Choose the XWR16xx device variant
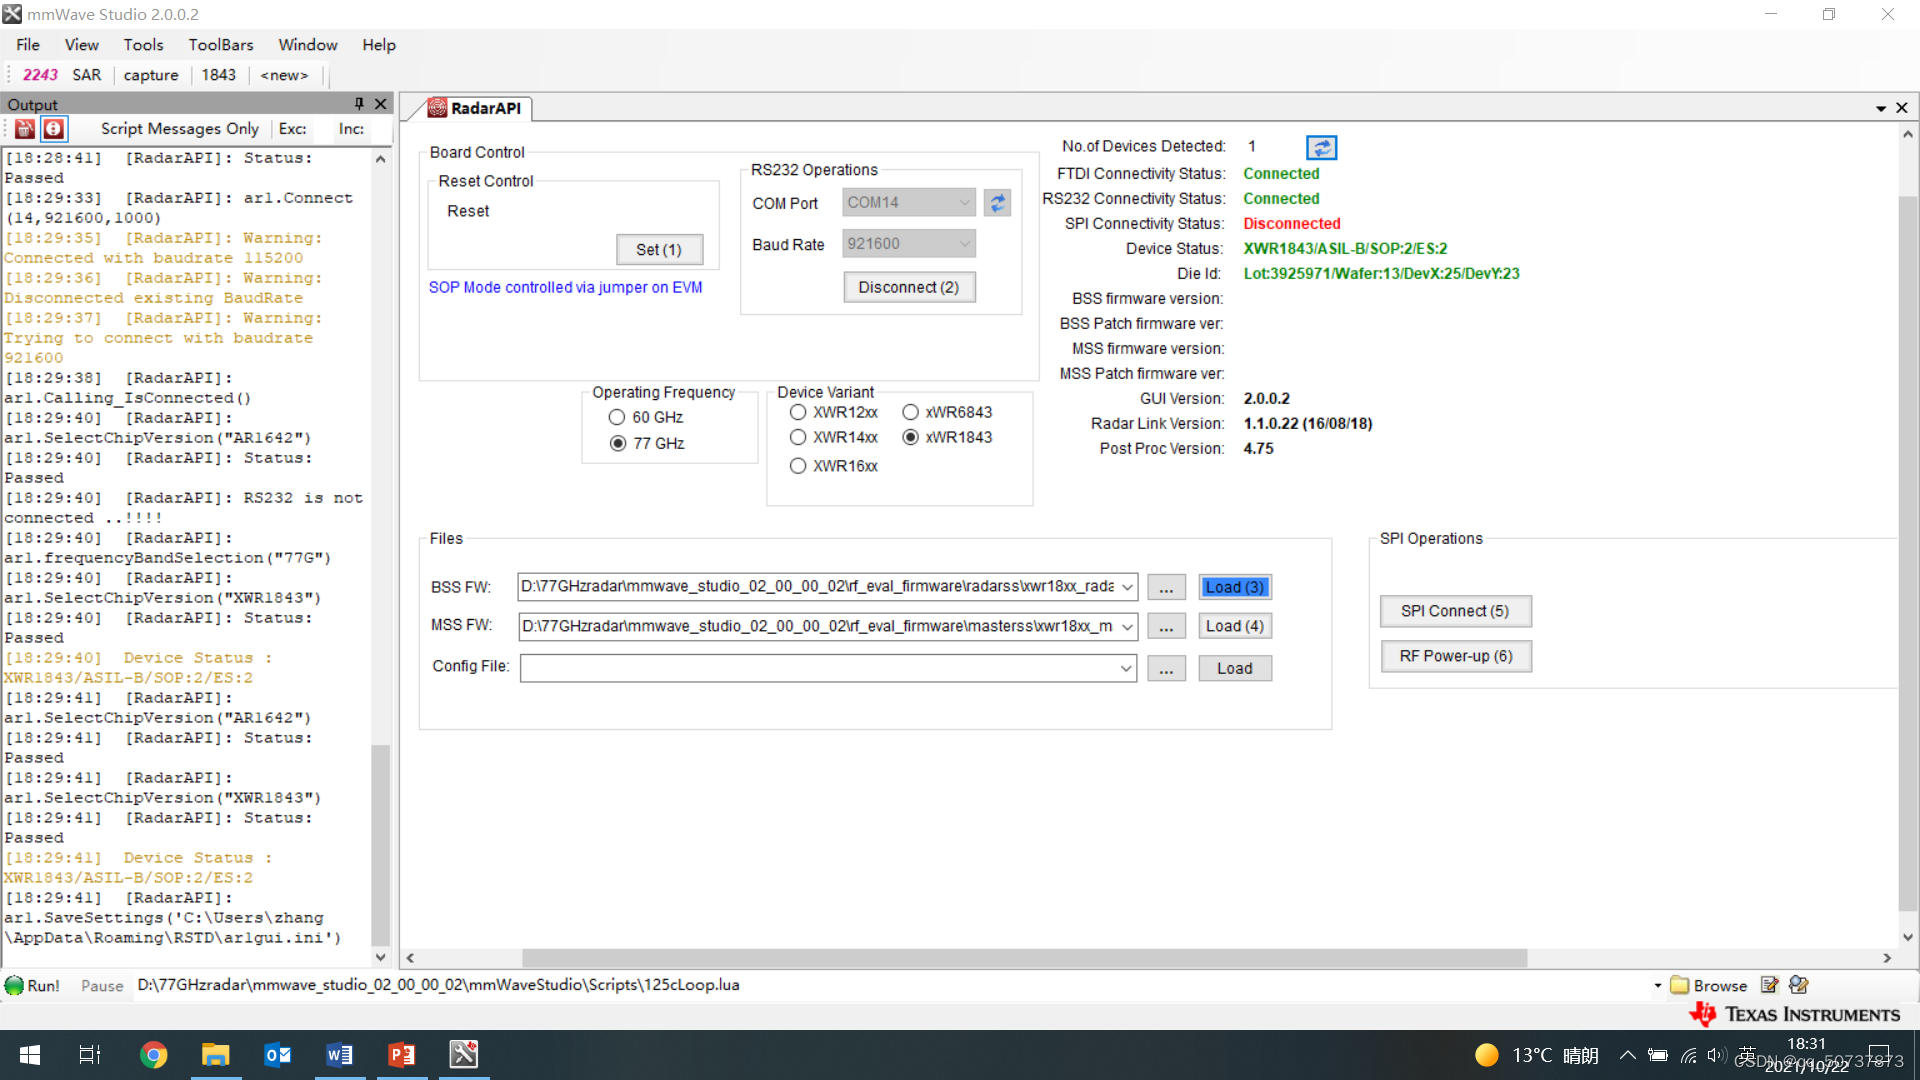 point(798,466)
